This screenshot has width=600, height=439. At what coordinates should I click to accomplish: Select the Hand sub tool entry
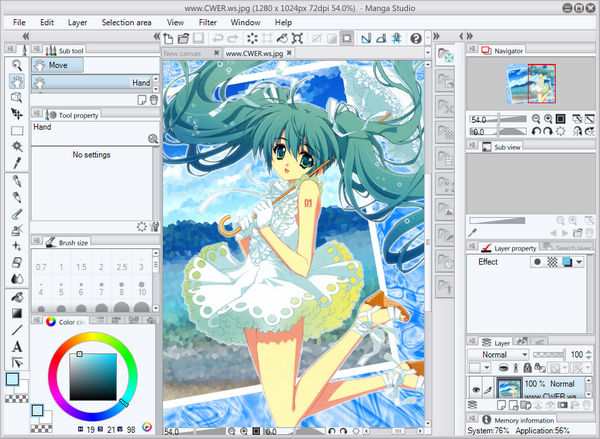(92, 82)
